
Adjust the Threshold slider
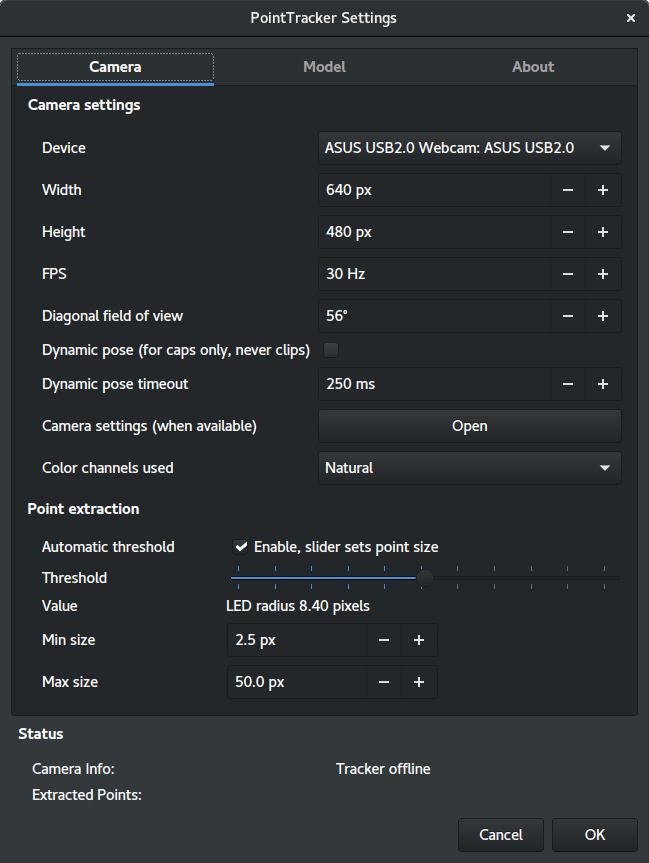coord(424,577)
